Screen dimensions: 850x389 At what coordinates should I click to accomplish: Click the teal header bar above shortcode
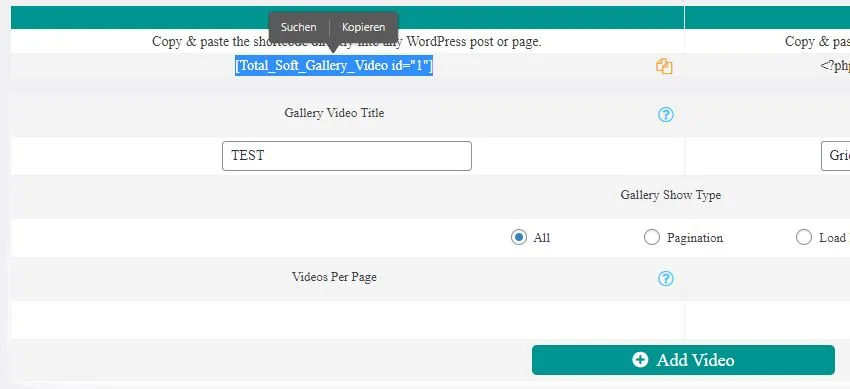tap(347, 17)
